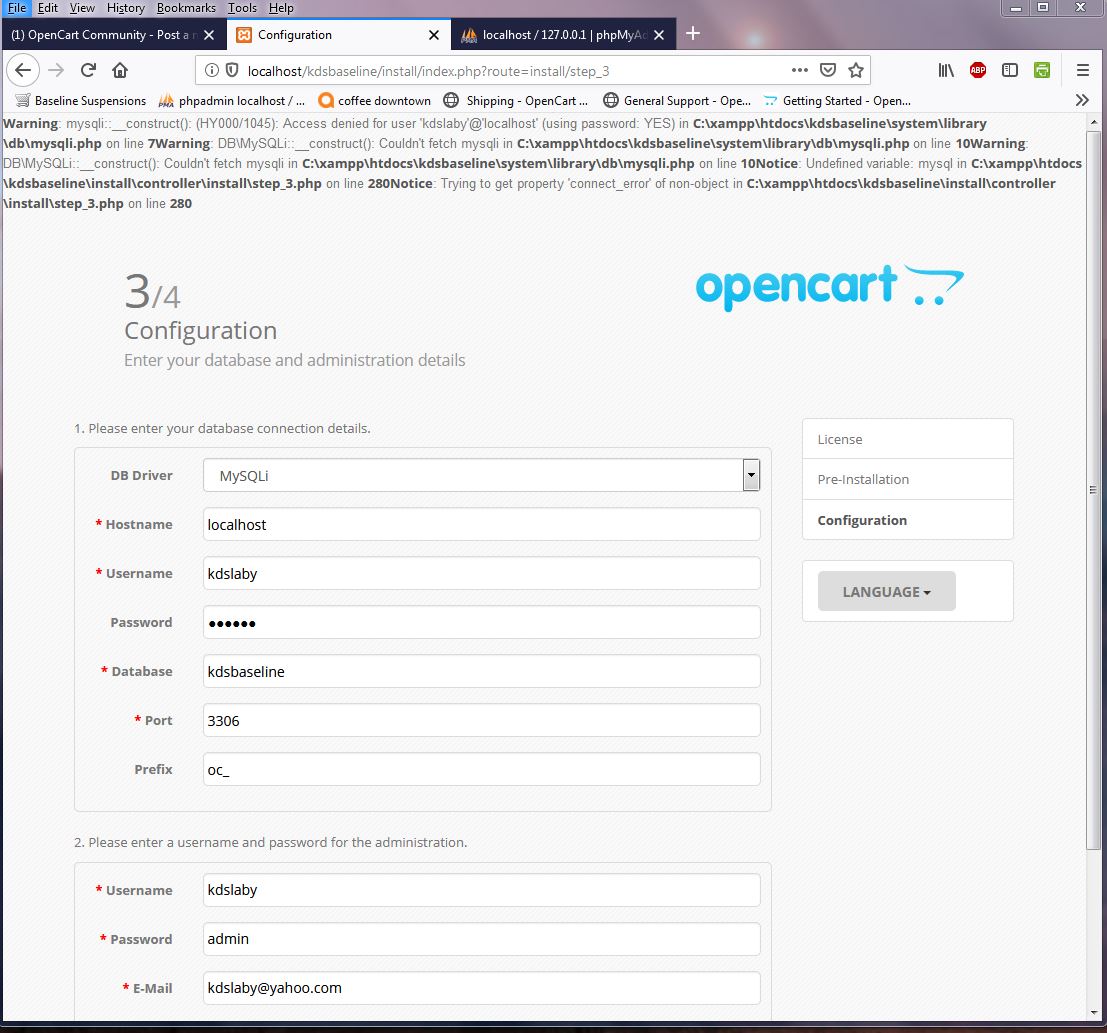Open the File menu
Image resolution: width=1107 pixels, height=1033 pixels.
pos(16,8)
